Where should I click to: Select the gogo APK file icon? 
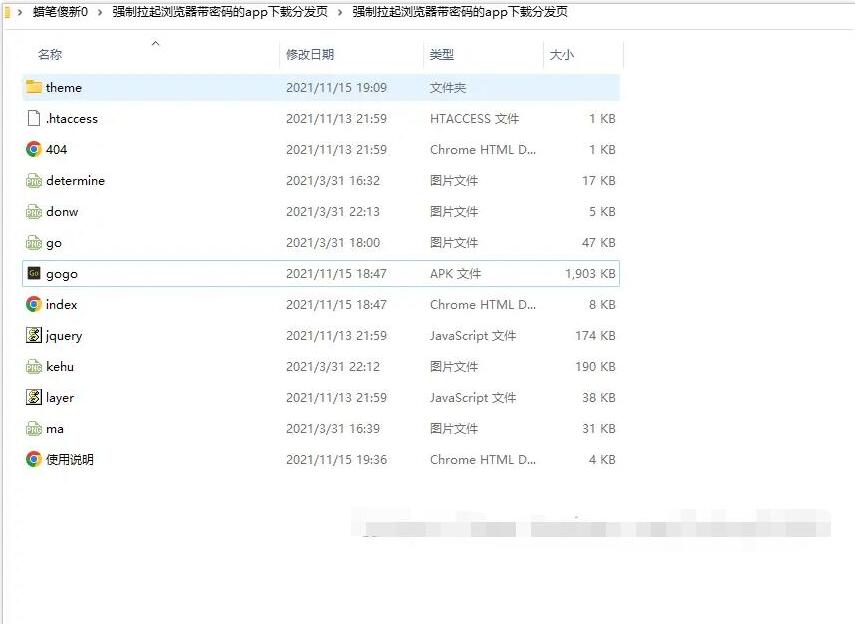[34, 273]
